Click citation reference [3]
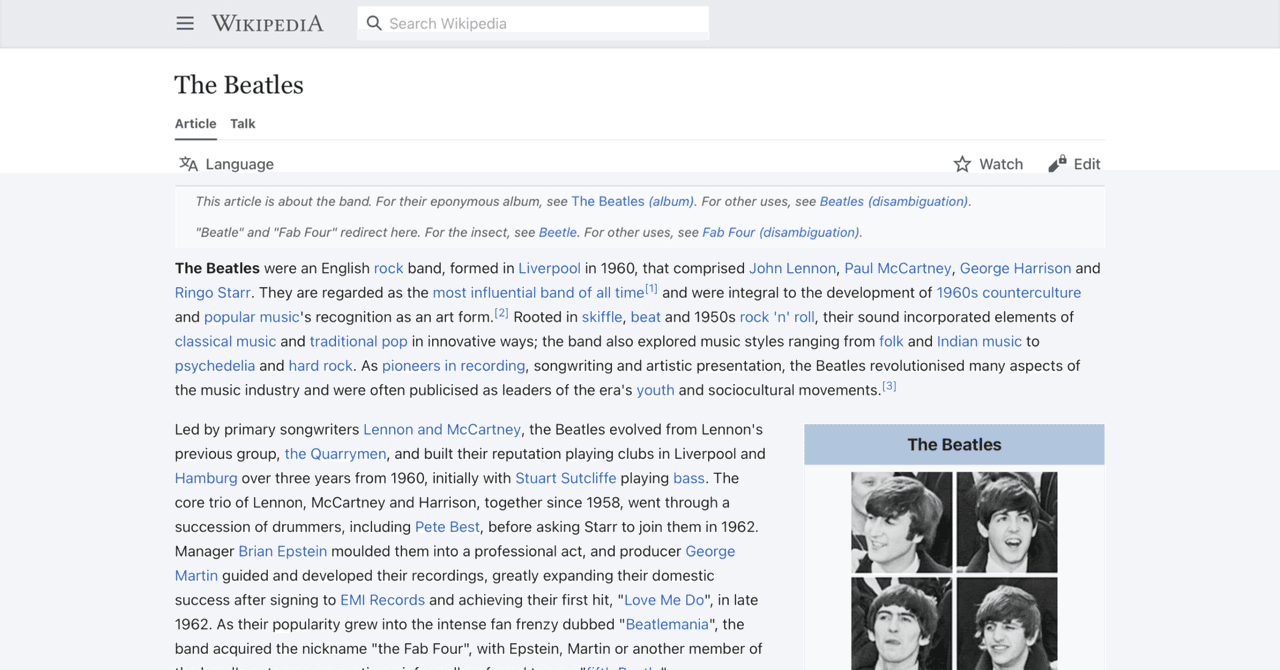Screen dimensions: 1280x670 pyautogui.click(x=889, y=385)
